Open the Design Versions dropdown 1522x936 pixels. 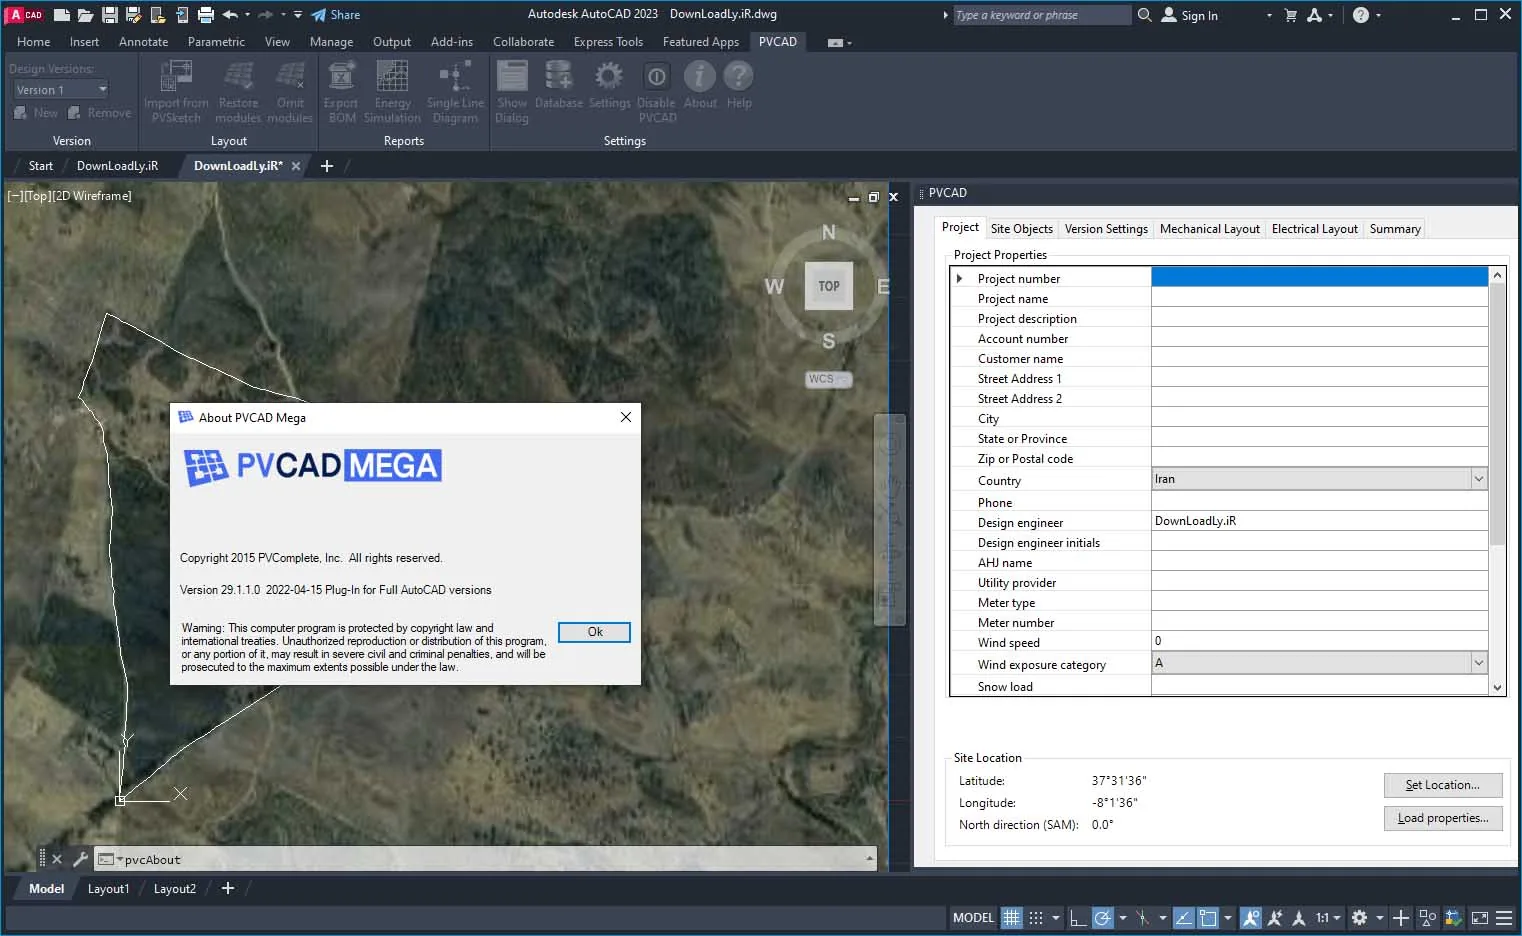point(61,90)
